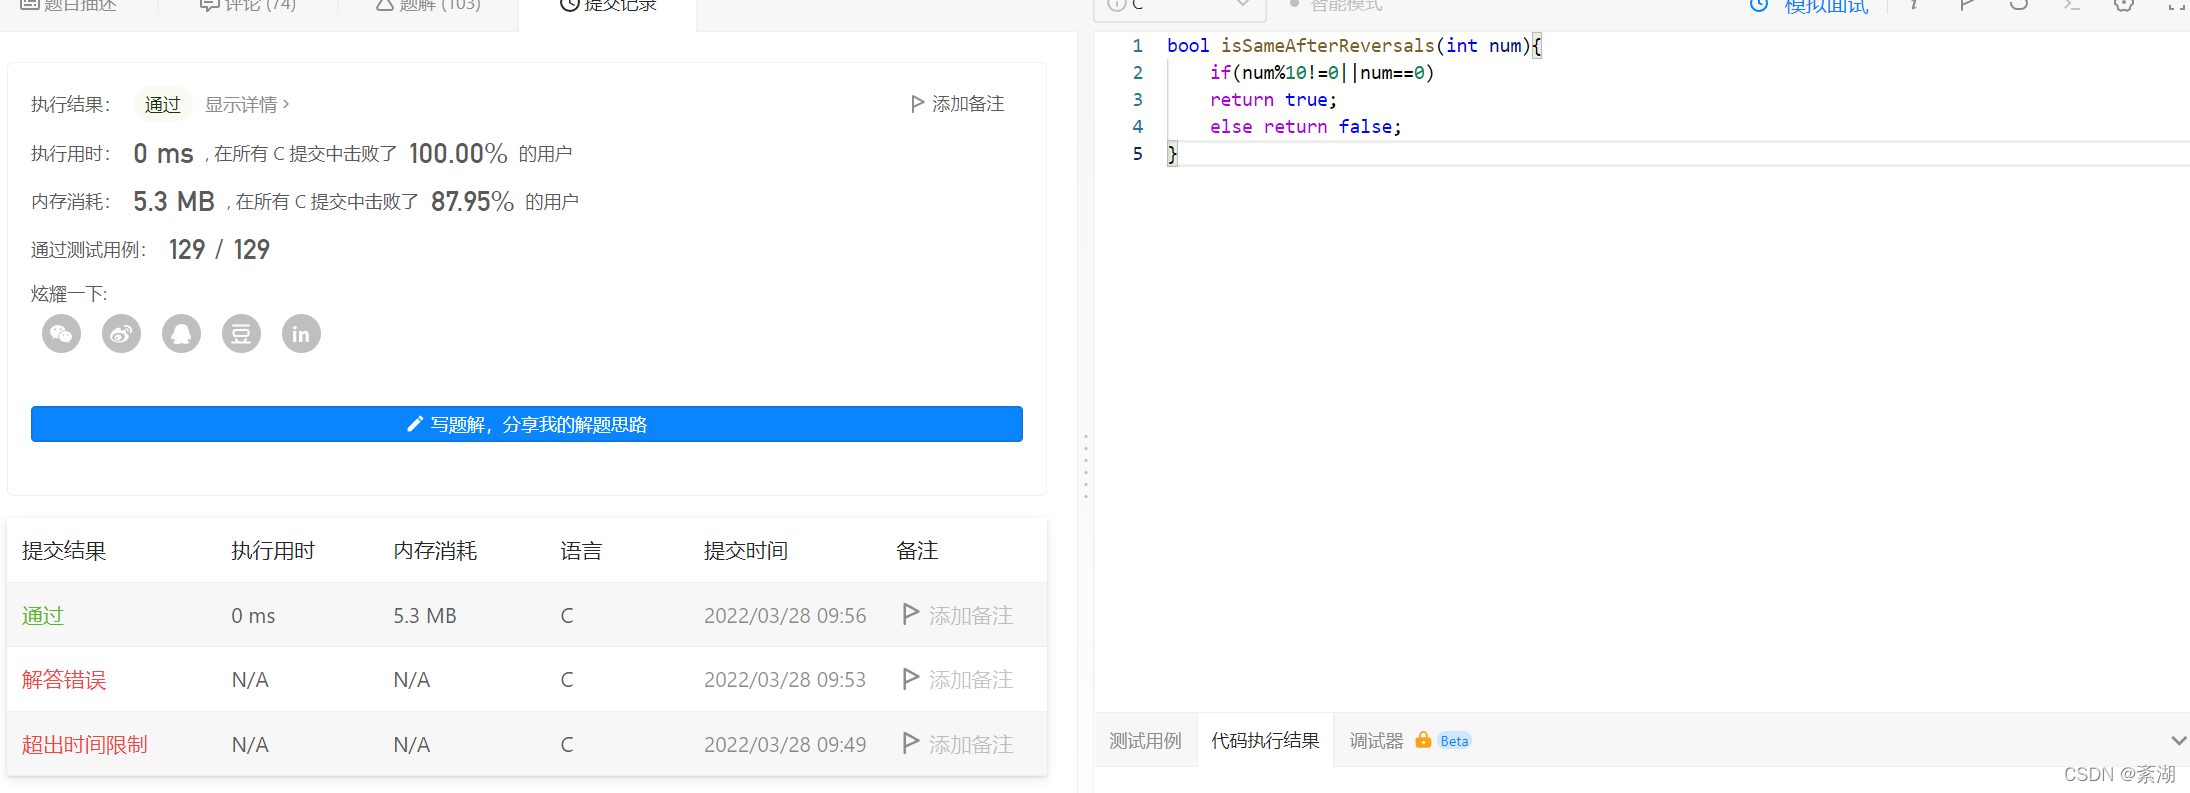Open the C language dropdown

(1180, 6)
